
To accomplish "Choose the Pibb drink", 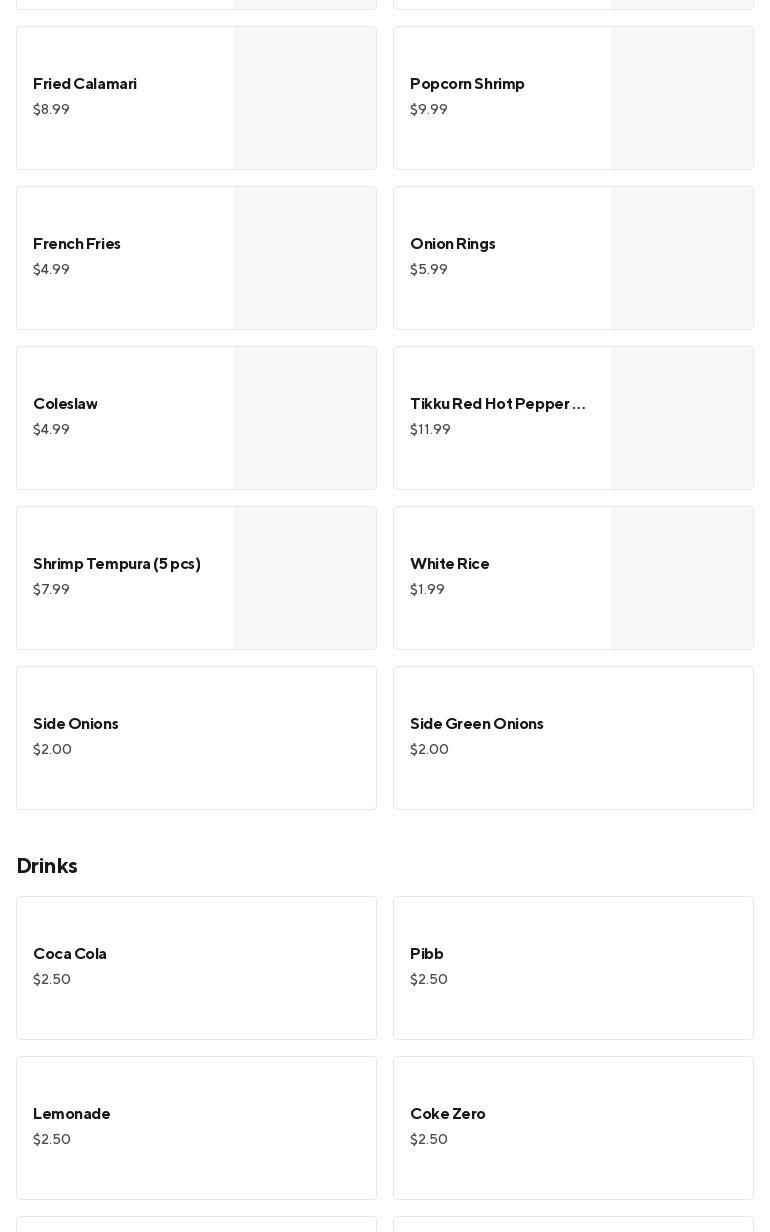I will 573,968.
